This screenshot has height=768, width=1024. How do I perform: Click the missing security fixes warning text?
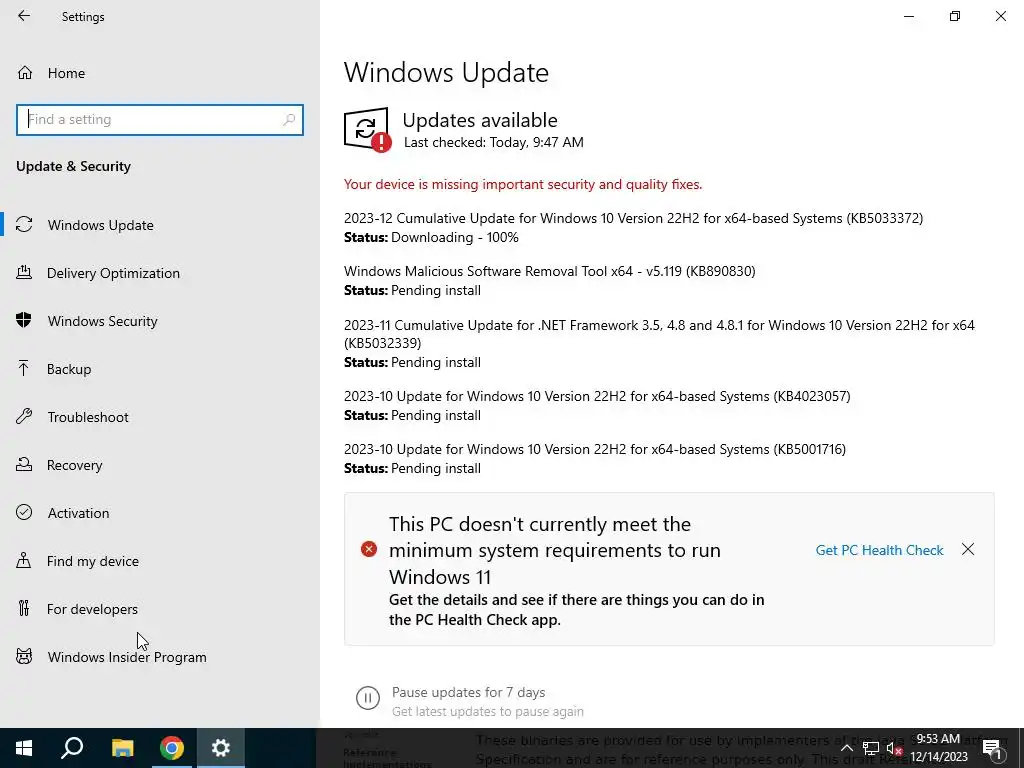point(522,185)
